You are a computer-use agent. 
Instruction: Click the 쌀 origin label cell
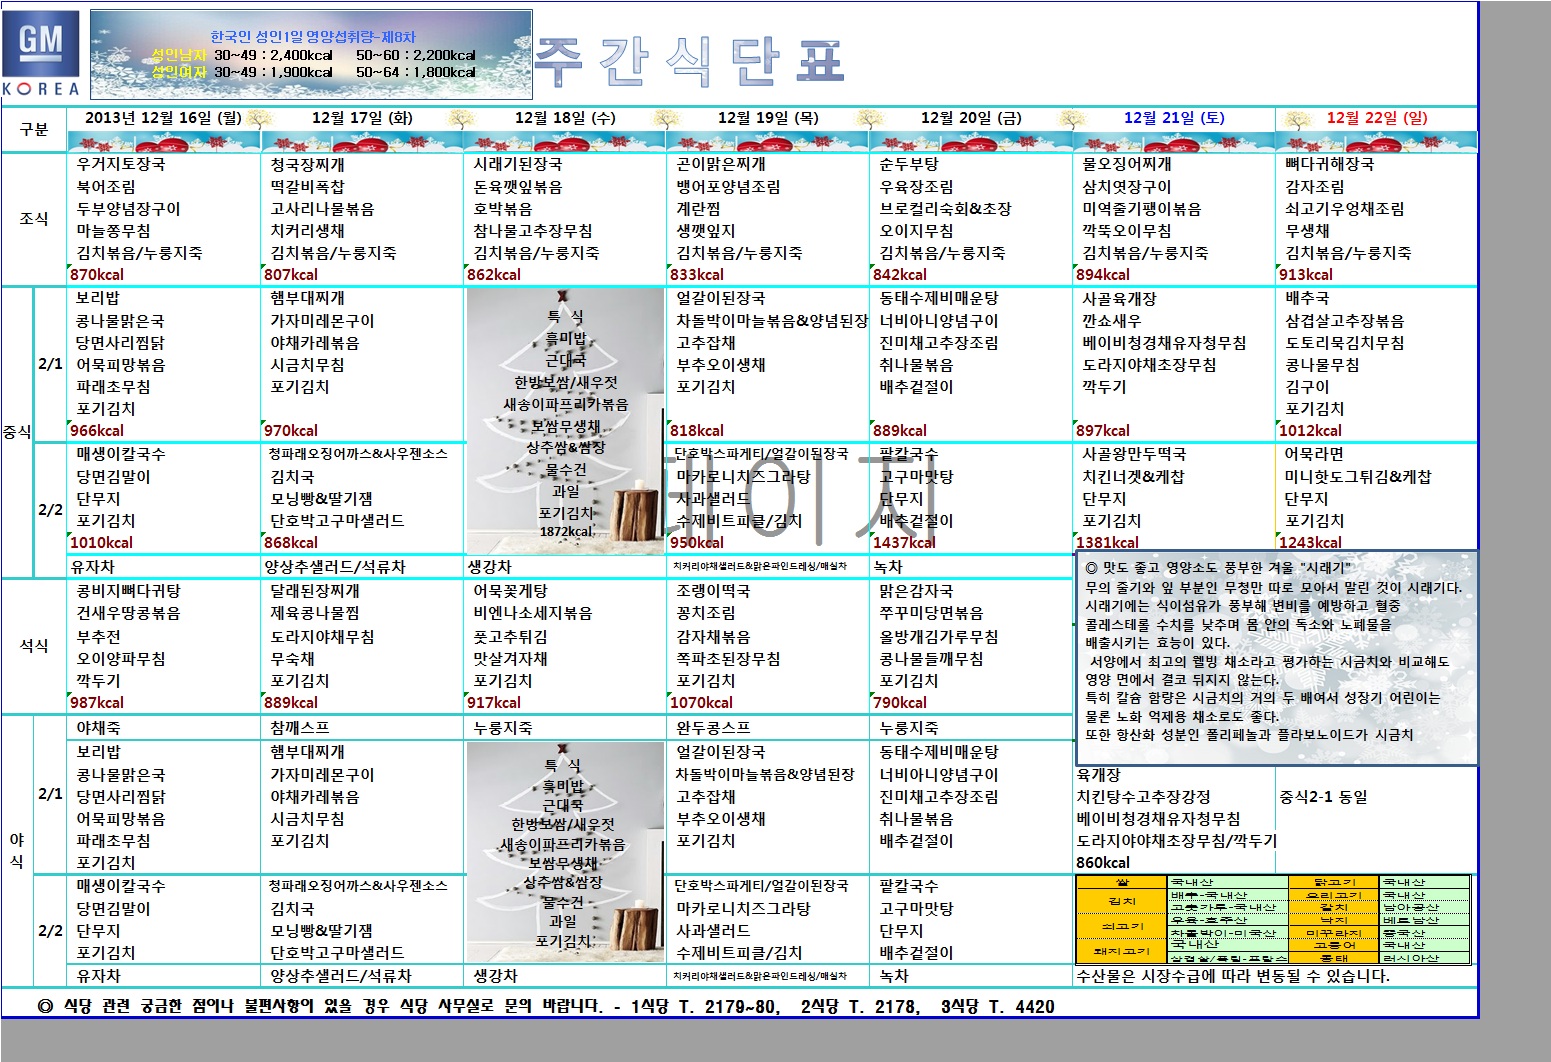point(1122,882)
